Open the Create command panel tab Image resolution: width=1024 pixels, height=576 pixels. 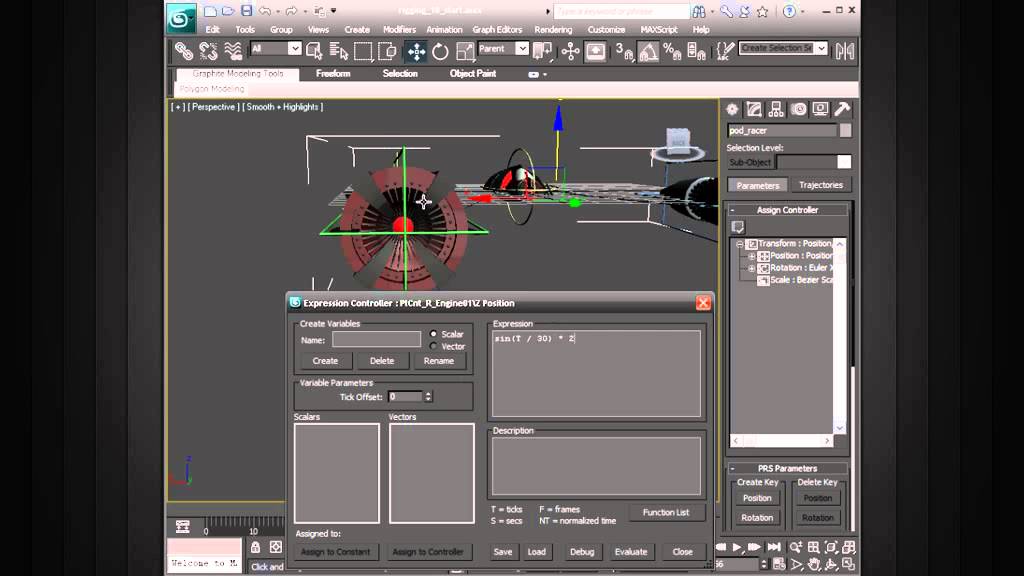point(732,109)
